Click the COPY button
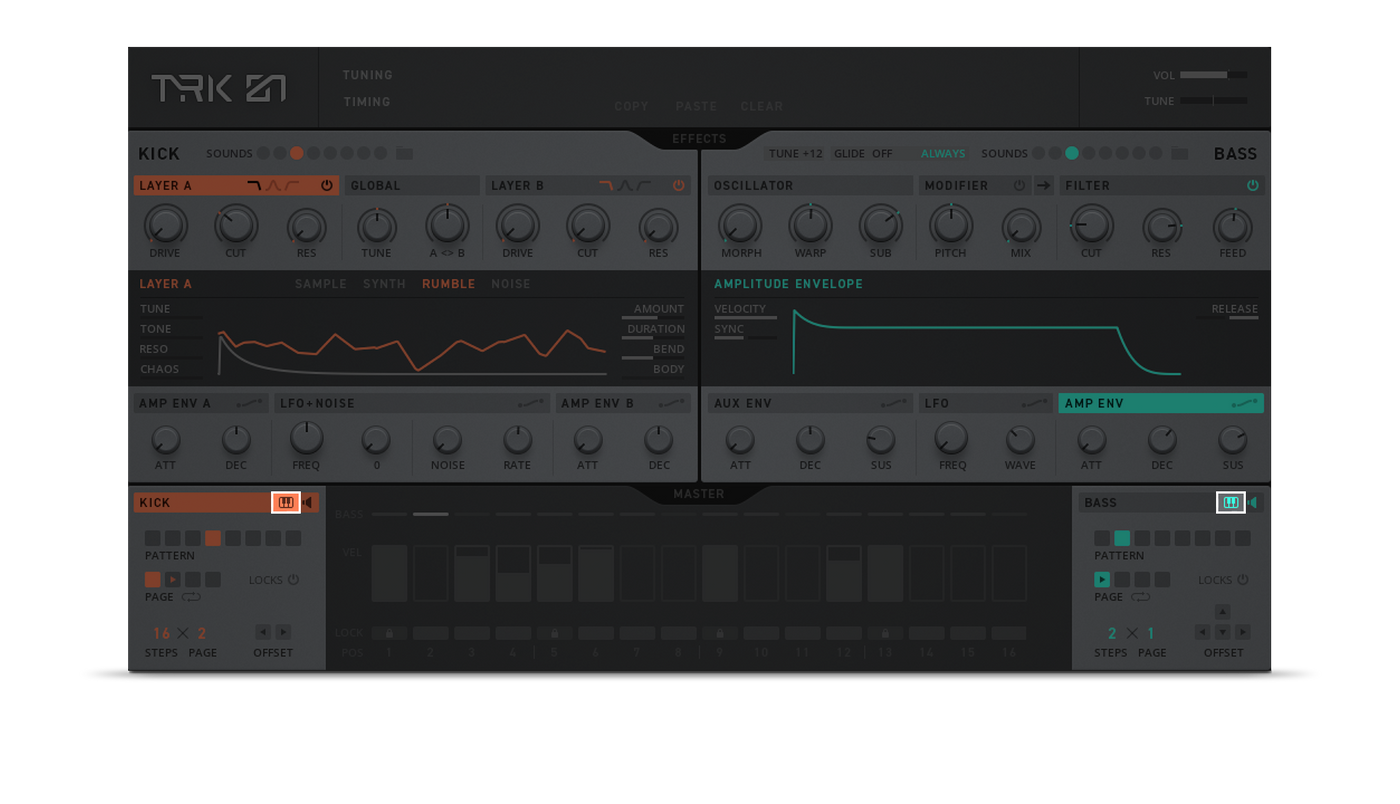 tap(631, 106)
